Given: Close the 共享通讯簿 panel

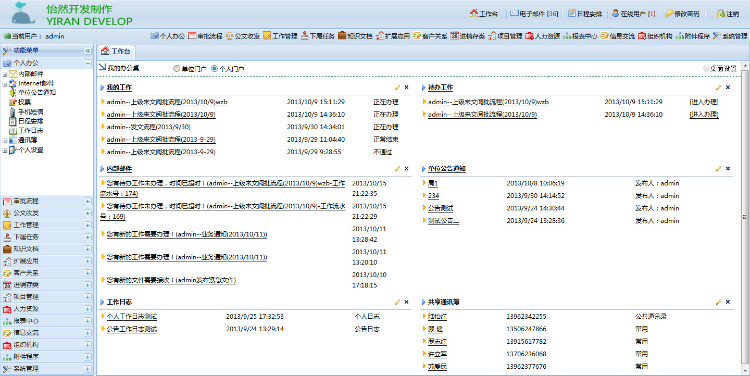Looking at the screenshot, I should 728,302.
